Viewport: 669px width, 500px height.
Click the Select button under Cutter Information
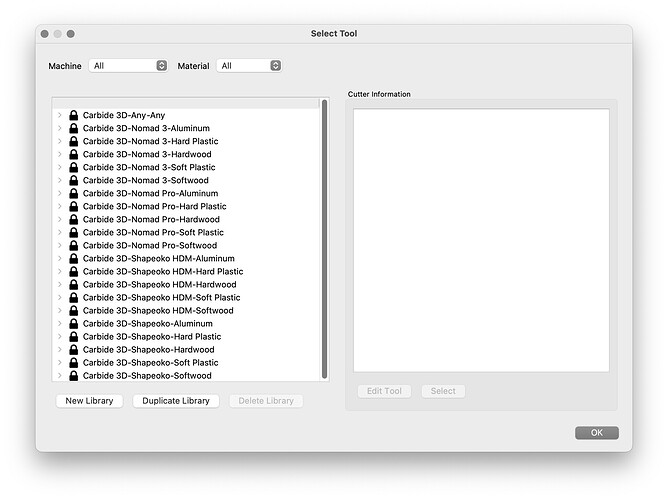443,391
